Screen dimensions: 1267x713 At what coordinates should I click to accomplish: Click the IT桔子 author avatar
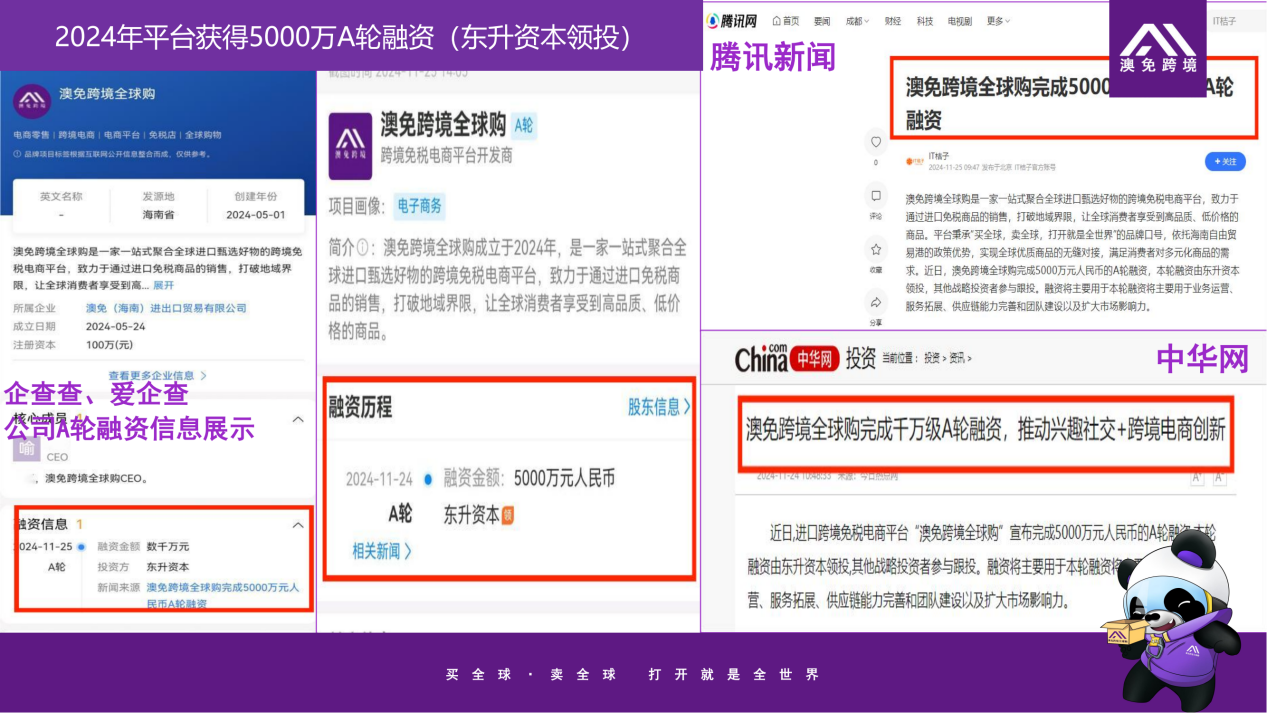(x=913, y=161)
